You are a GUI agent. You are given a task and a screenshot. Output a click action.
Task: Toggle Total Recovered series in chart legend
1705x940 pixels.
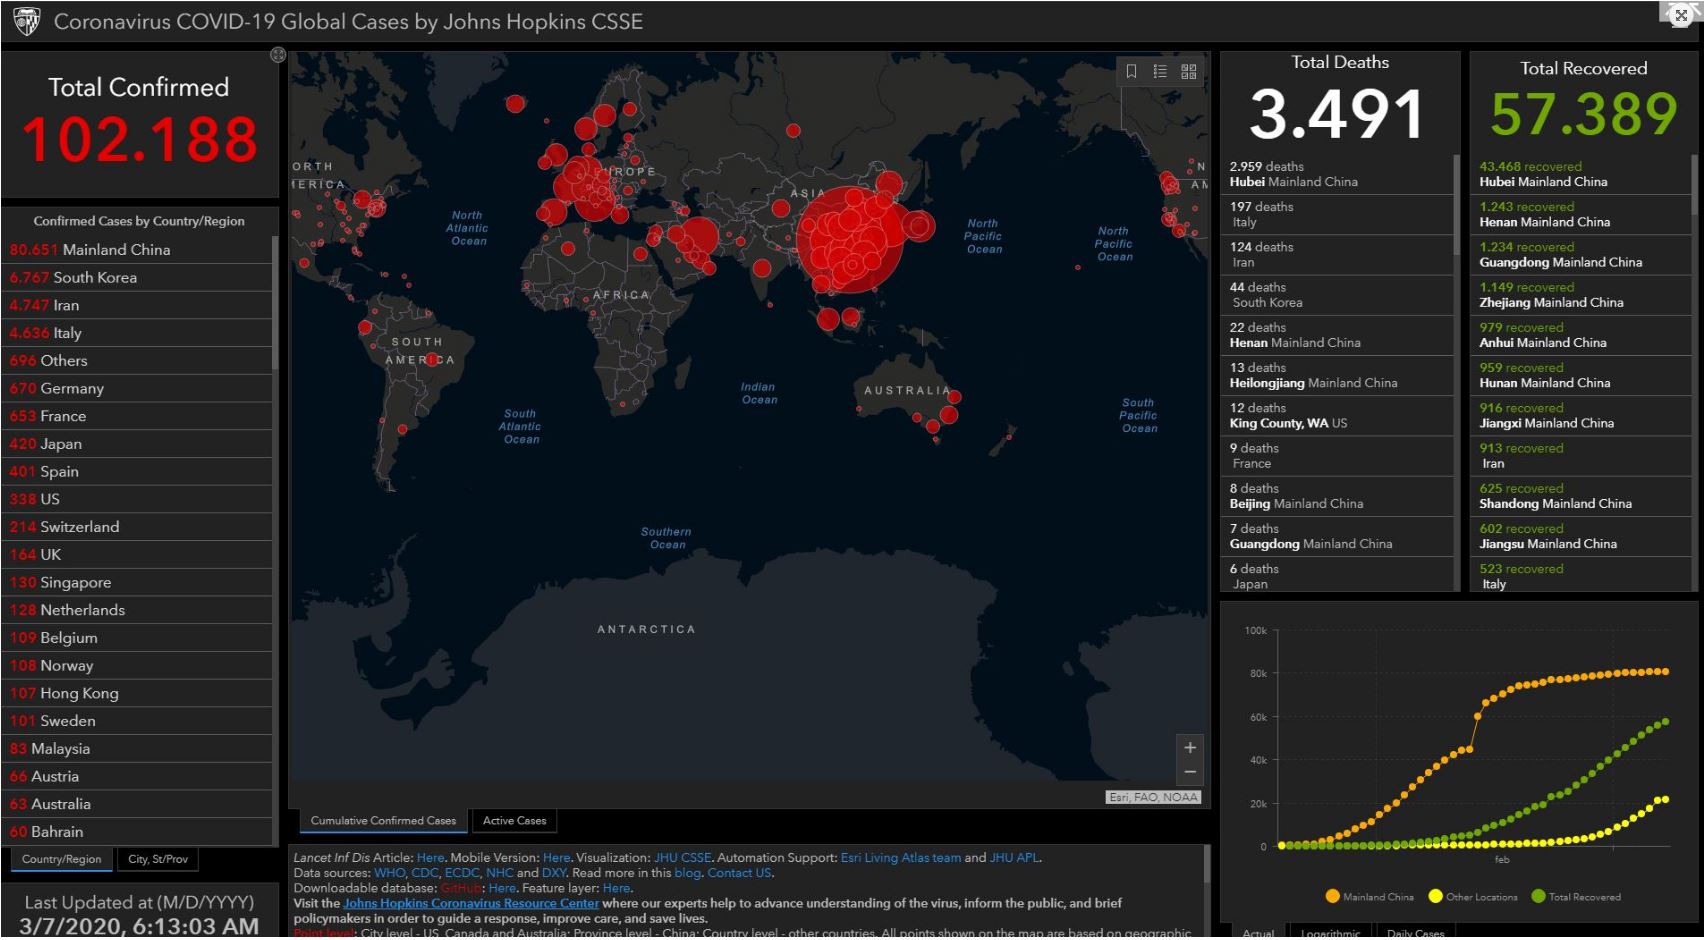(x=1576, y=897)
